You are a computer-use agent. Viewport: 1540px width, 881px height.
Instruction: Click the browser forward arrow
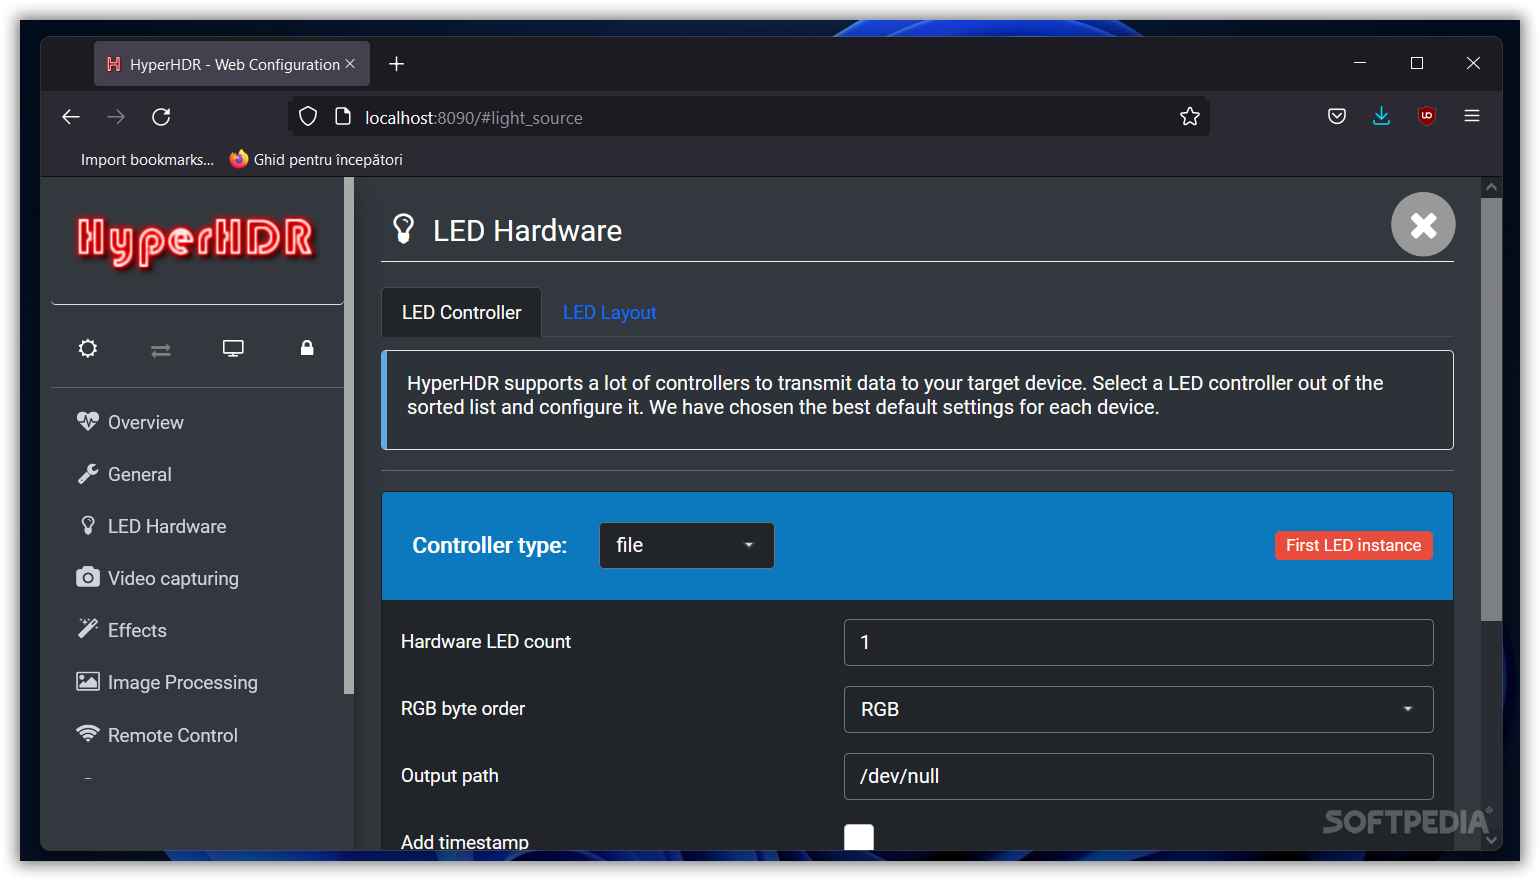(x=116, y=117)
